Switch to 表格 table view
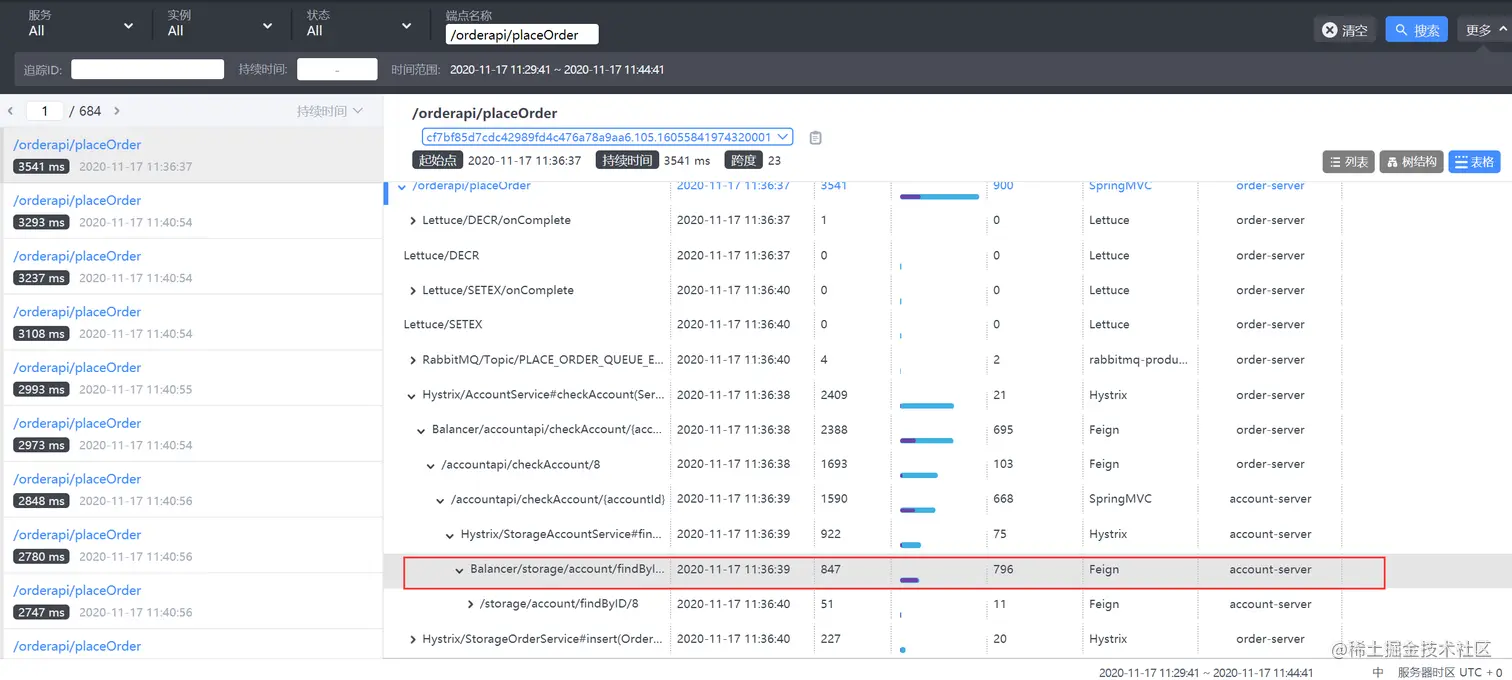This screenshot has width=1512, height=680. tap(1474, 162)
